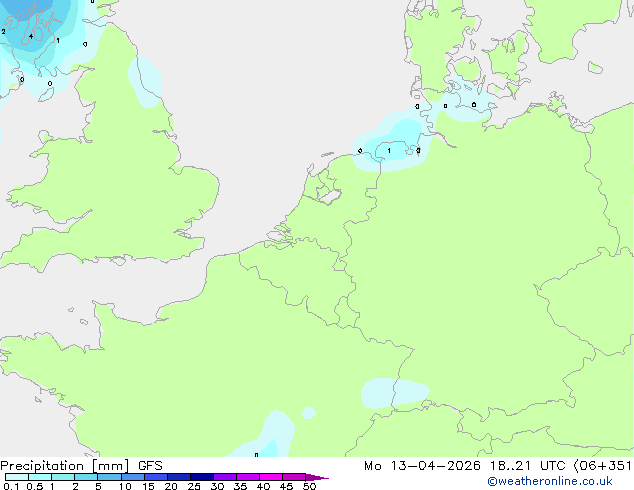Click the 'UTC' label in the footer
634x490 pixels.
click(552, 466)
